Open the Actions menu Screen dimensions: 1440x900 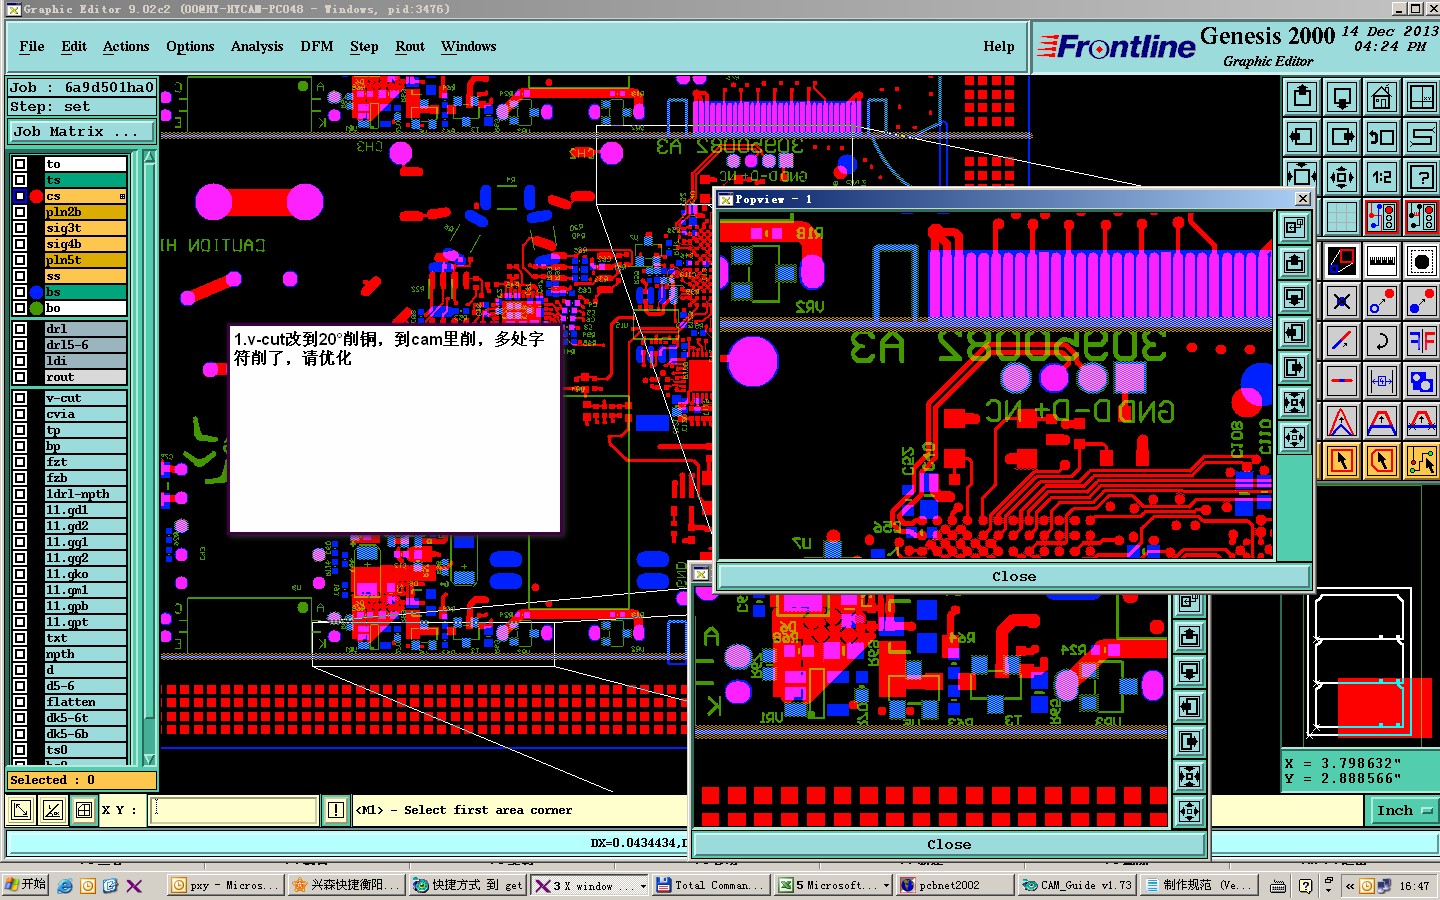[x=126, y=47]
